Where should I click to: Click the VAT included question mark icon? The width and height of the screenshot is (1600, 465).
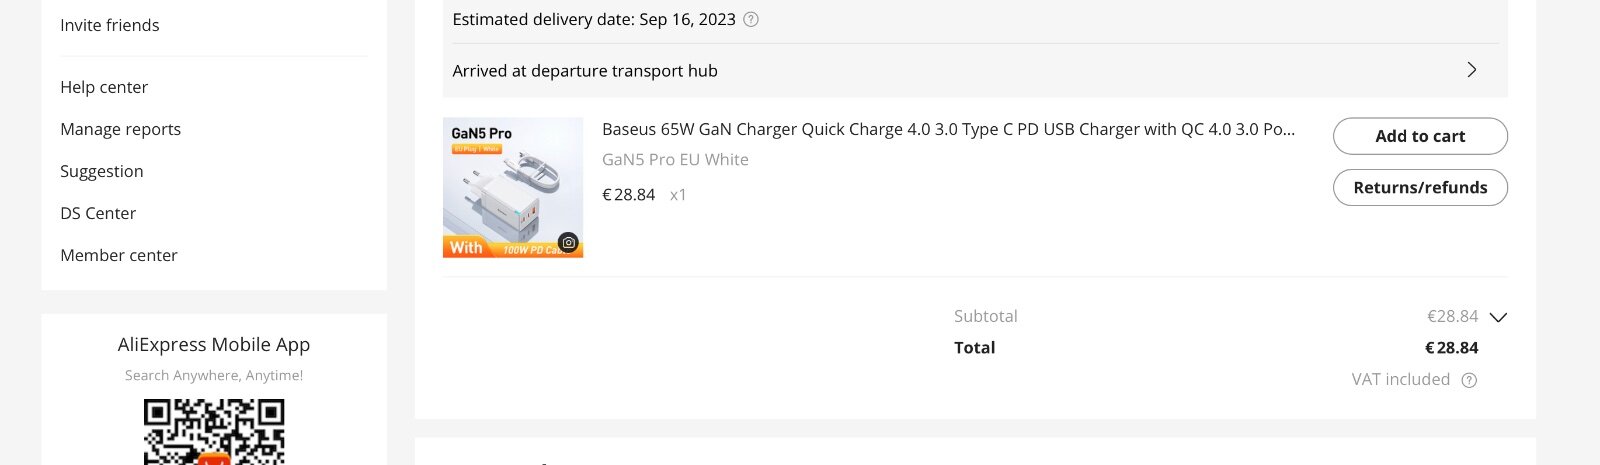pos(1469,380)
